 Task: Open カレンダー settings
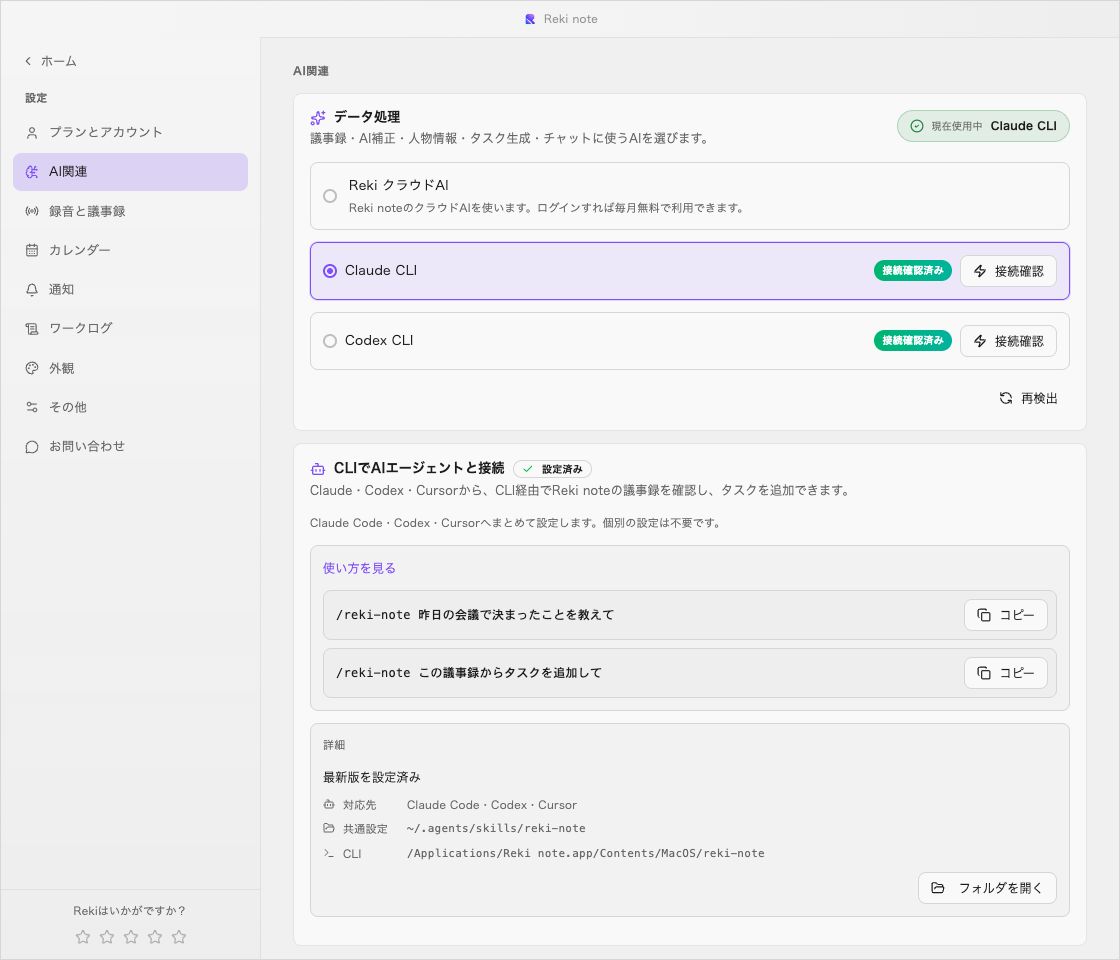[130, 250]
